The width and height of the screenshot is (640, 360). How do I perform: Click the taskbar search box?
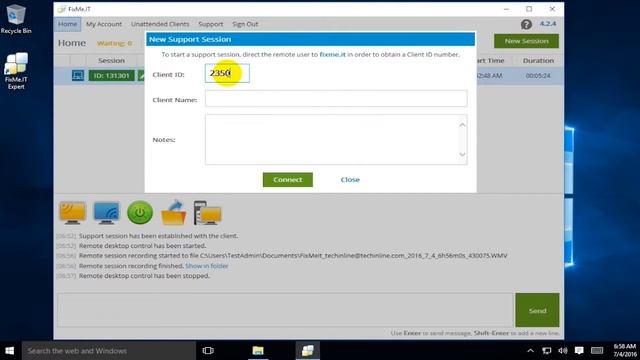[x=109, y=351]
